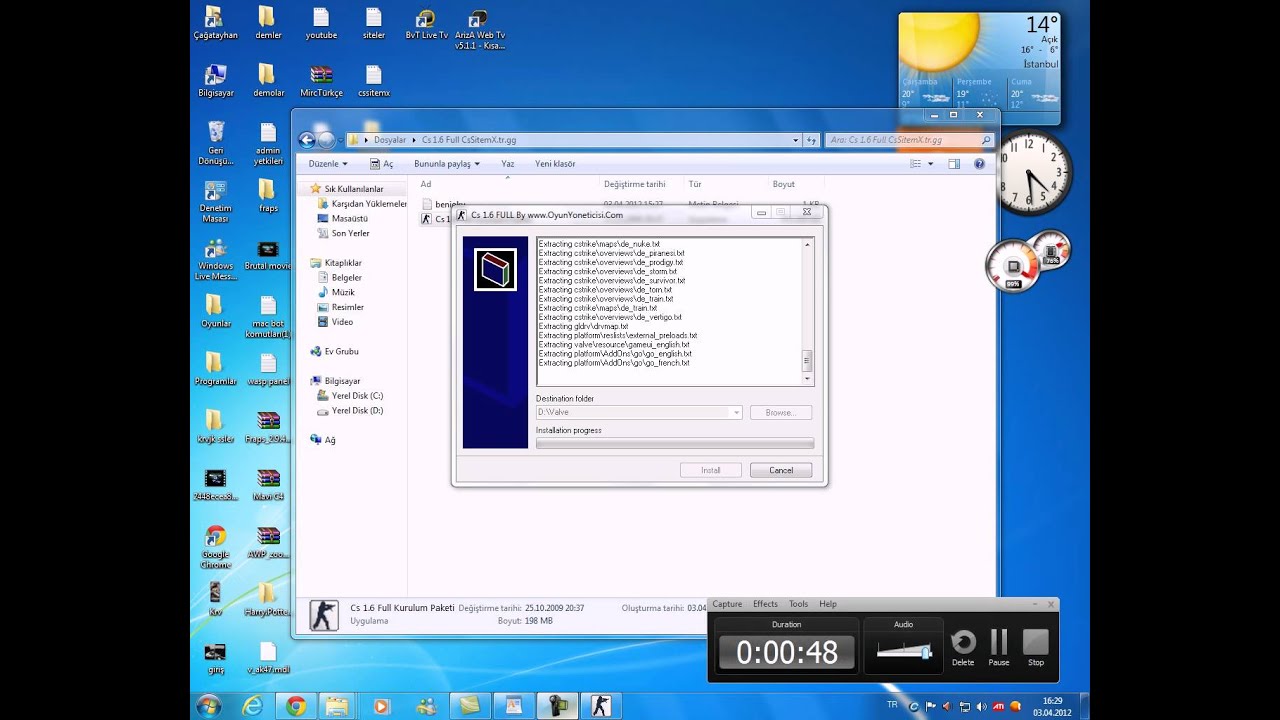Screen dimensions: 1280x720
Task: Open view options dropdown arrow in Explorer
Action: coord(930,164)
